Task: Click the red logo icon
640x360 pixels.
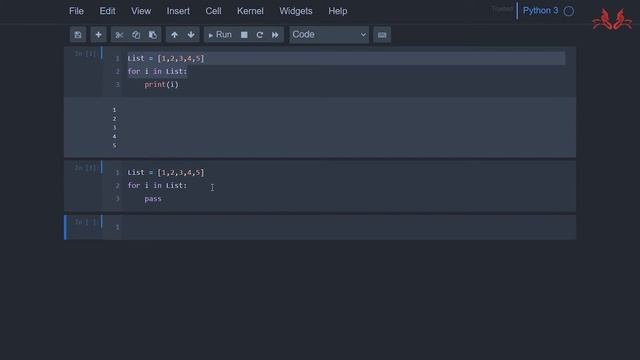Action: [x=612, y=19]
